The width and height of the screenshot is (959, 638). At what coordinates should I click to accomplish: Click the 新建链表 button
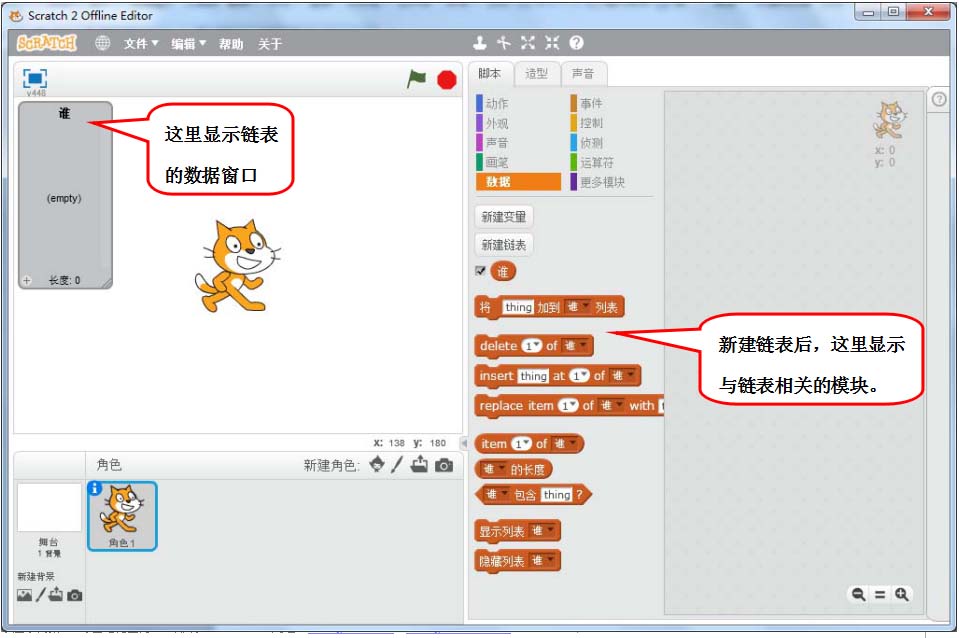point(503,245)
